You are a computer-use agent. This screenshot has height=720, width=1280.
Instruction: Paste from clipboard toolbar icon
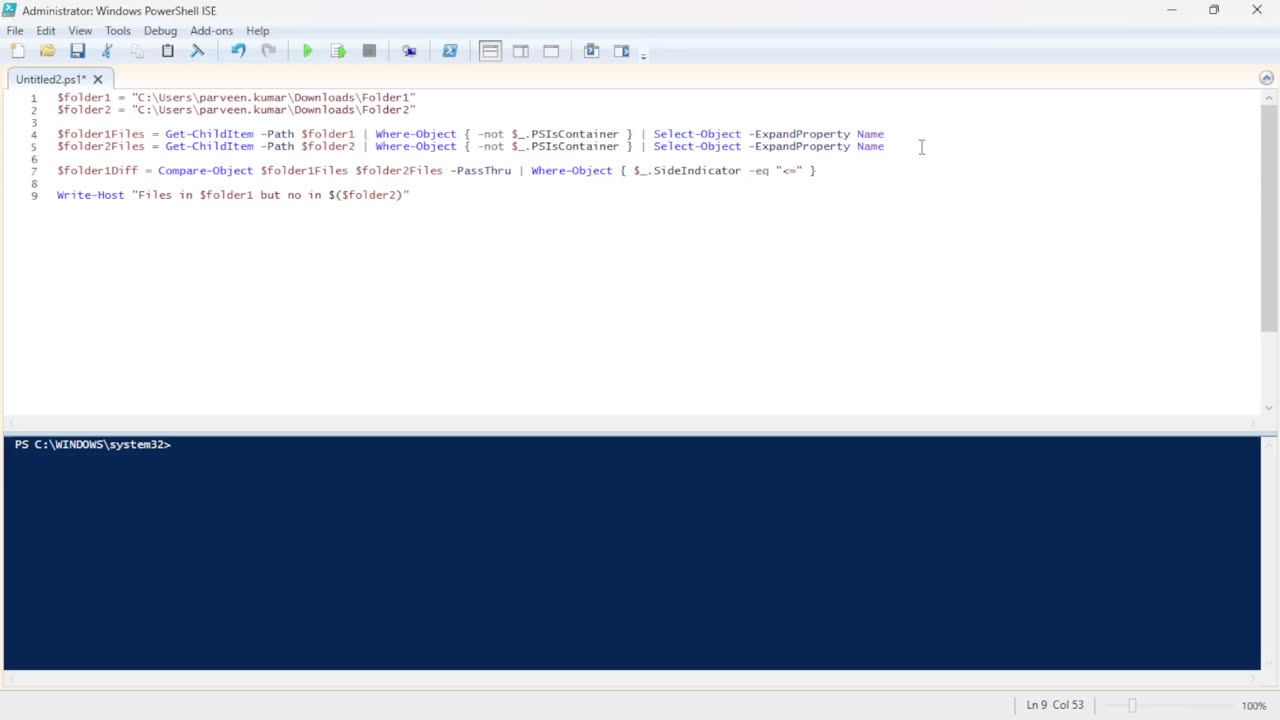click(168, 51)
